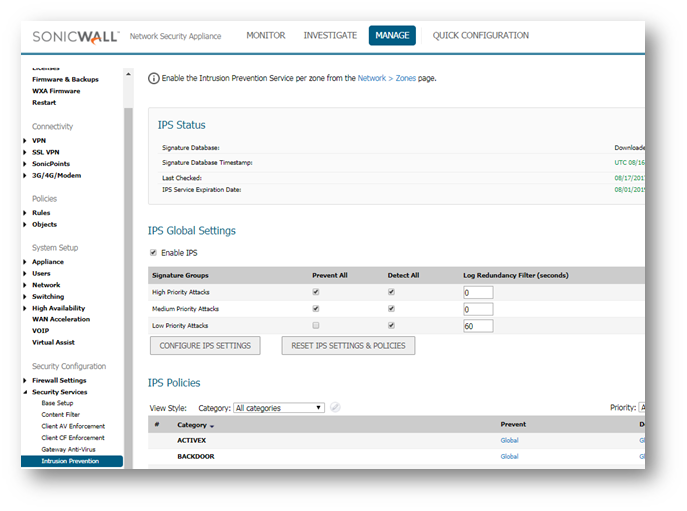Check Prevent All for Low Priority Attacks

pos(316,325)
